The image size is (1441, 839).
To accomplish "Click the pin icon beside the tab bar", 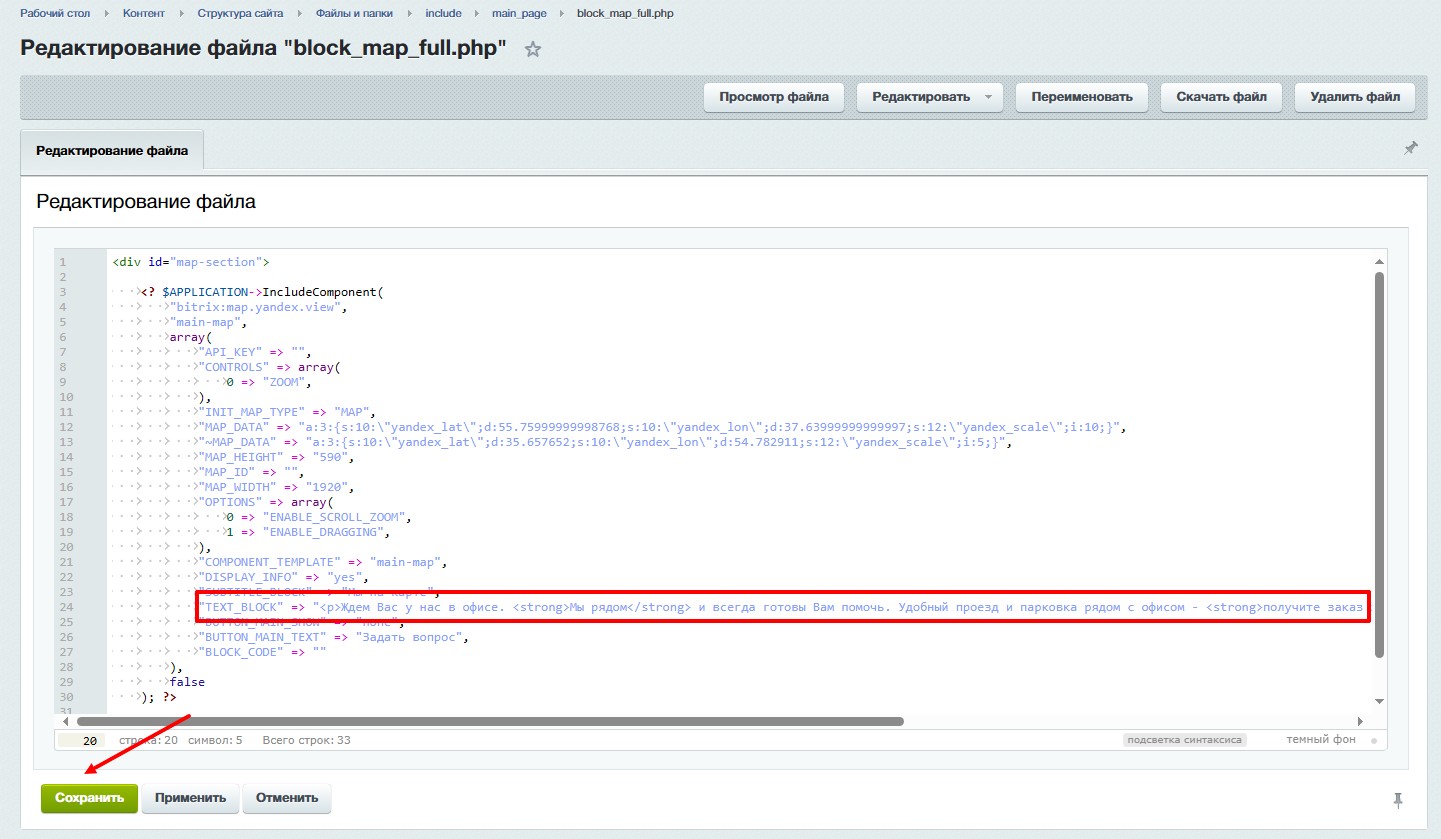I will [x=1410, y=148].
